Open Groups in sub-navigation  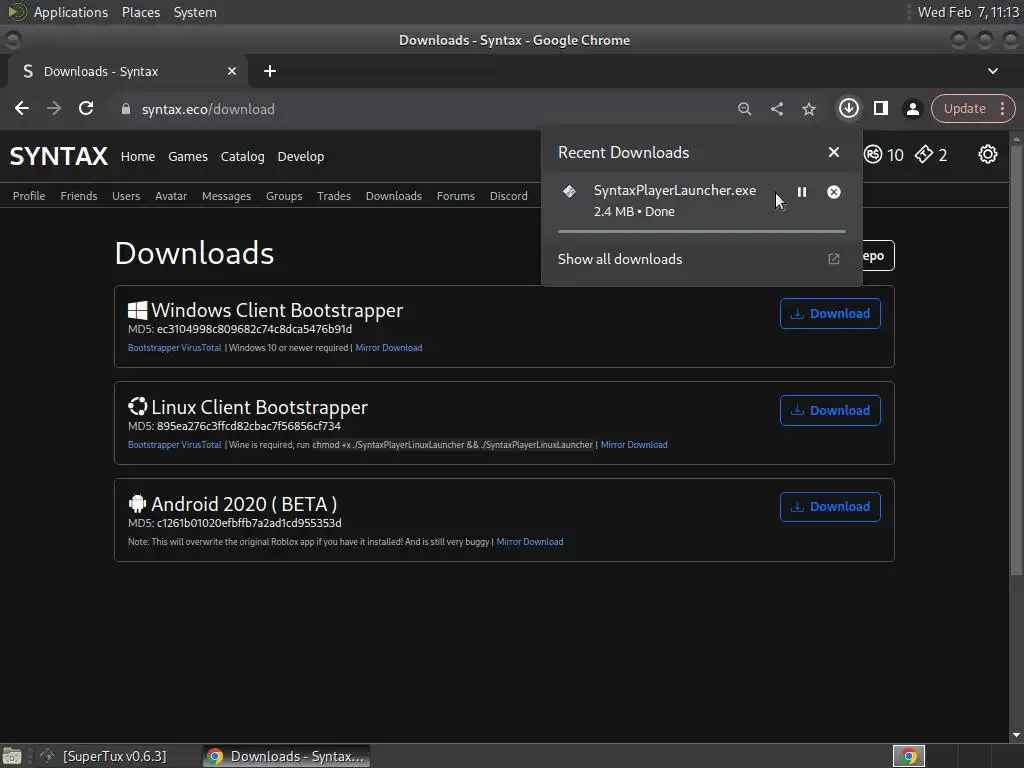click(284, 196)
